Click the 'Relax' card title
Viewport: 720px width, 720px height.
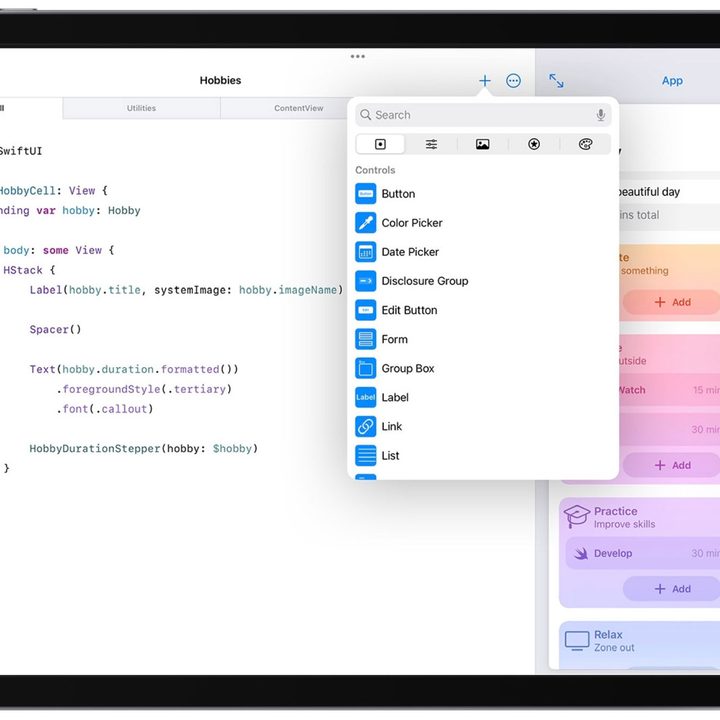(x=608, y=635)
